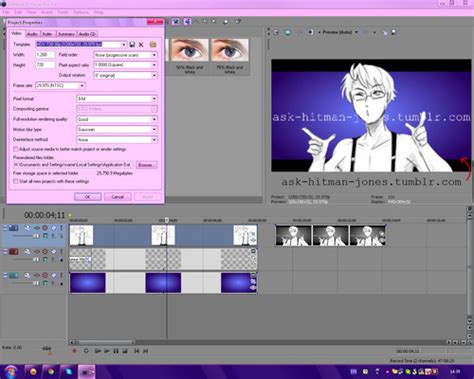Image resolution: width=474 pixels, height=379 pixels.
Task: Click the Split Screen View icon in preview
Action: (310, 32)
